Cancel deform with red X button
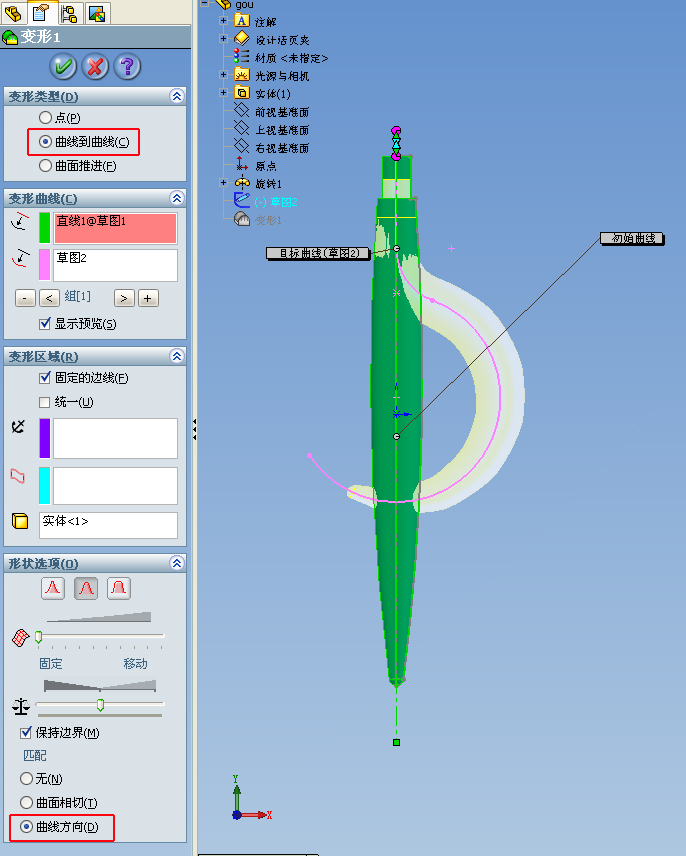Screen dimensions: 686x856 (x=95, y=67)
